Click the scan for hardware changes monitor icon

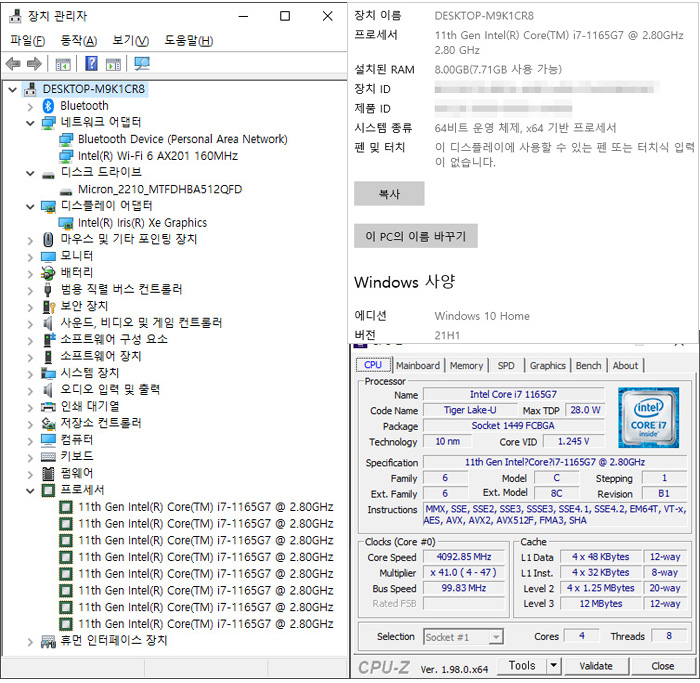(x=142, y=63)
